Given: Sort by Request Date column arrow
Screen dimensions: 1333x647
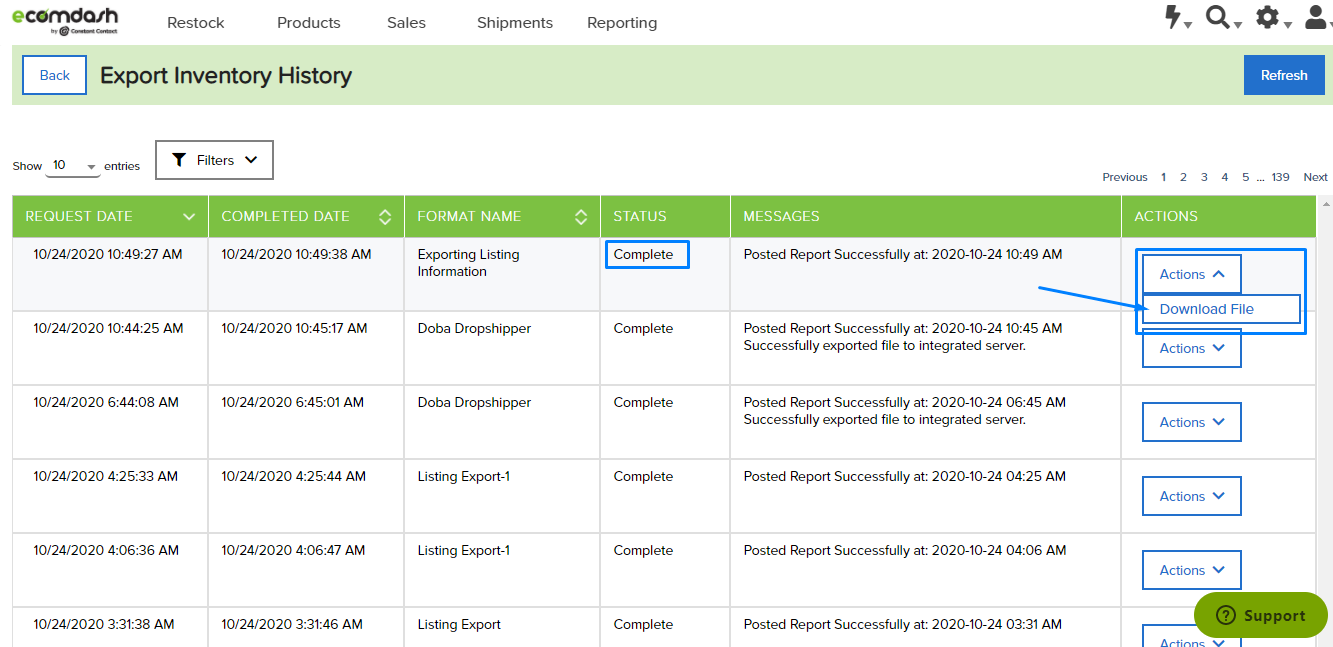Looking at the screenshot, I should pyautogui.click(x=189, y=217).
